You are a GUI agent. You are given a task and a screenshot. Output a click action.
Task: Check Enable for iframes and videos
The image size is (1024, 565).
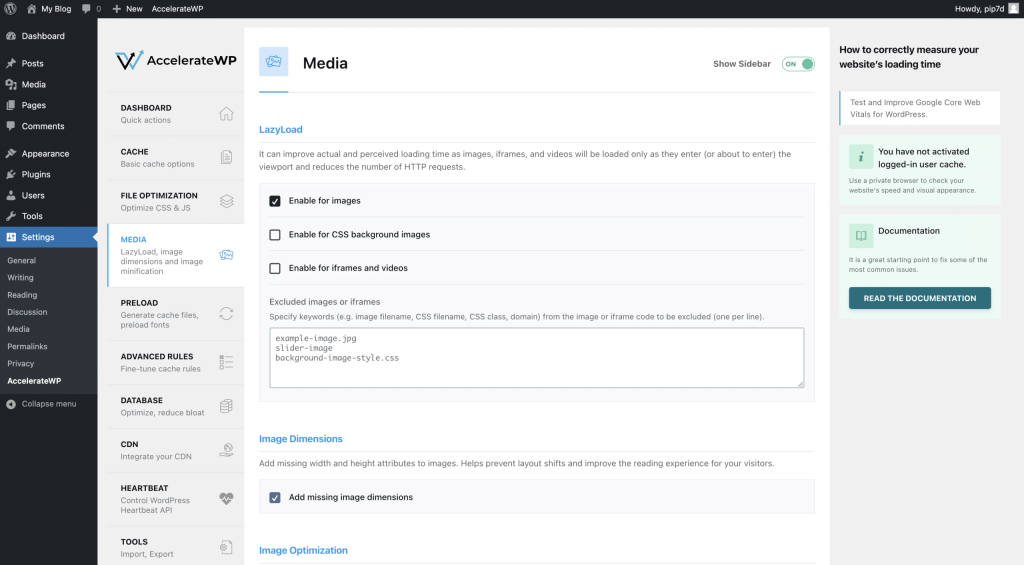click(x=275, y=268)
